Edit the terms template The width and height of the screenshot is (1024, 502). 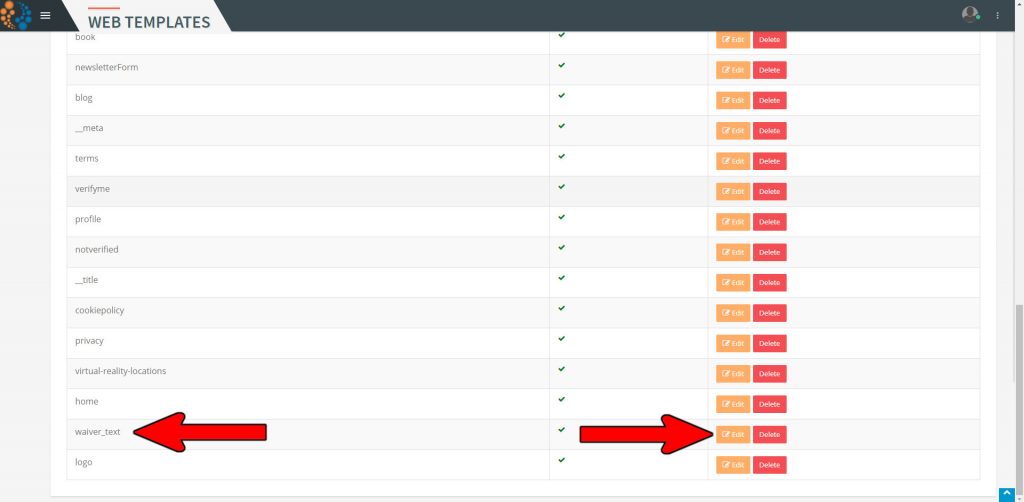[x=733, y=161]
